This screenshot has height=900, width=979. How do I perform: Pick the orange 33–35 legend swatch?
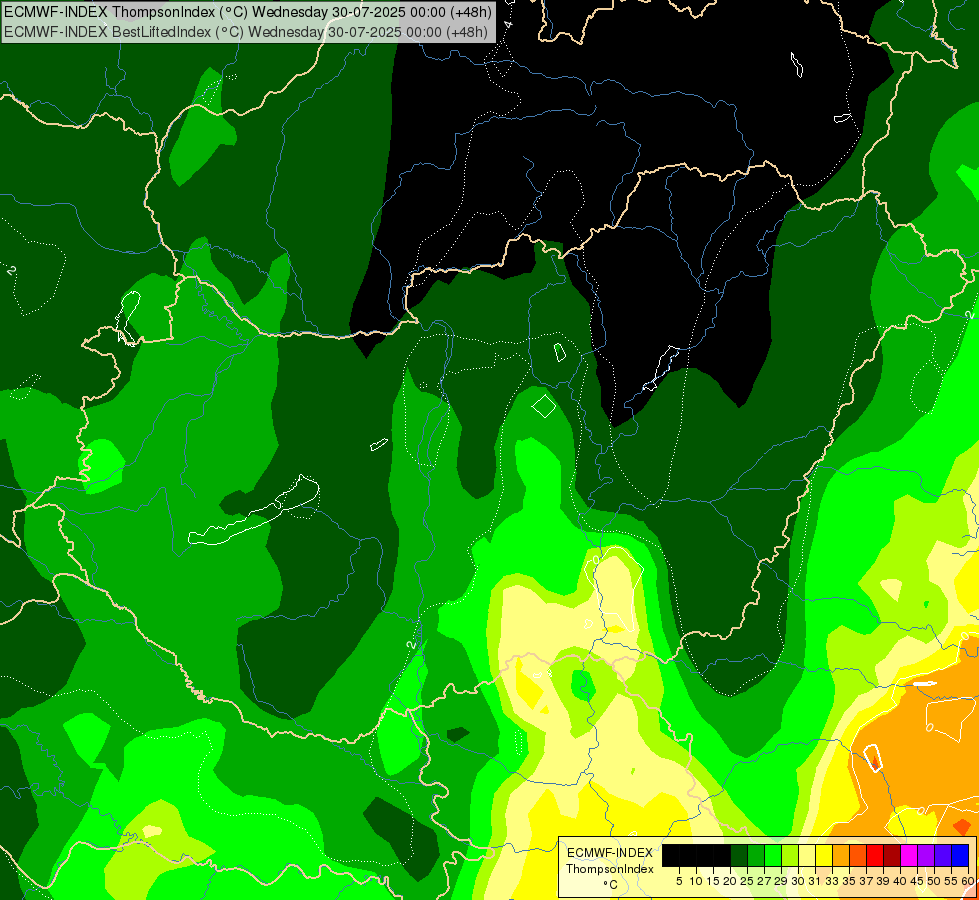(841, 856)
